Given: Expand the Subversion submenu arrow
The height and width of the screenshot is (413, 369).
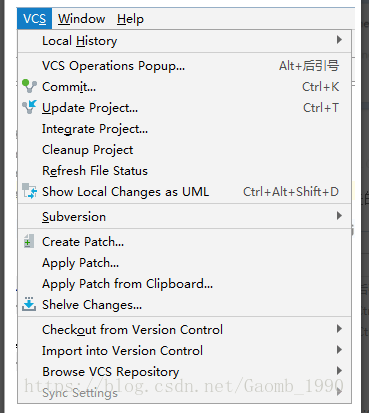Looking at the screenshot, I should (x=339, y=216).
